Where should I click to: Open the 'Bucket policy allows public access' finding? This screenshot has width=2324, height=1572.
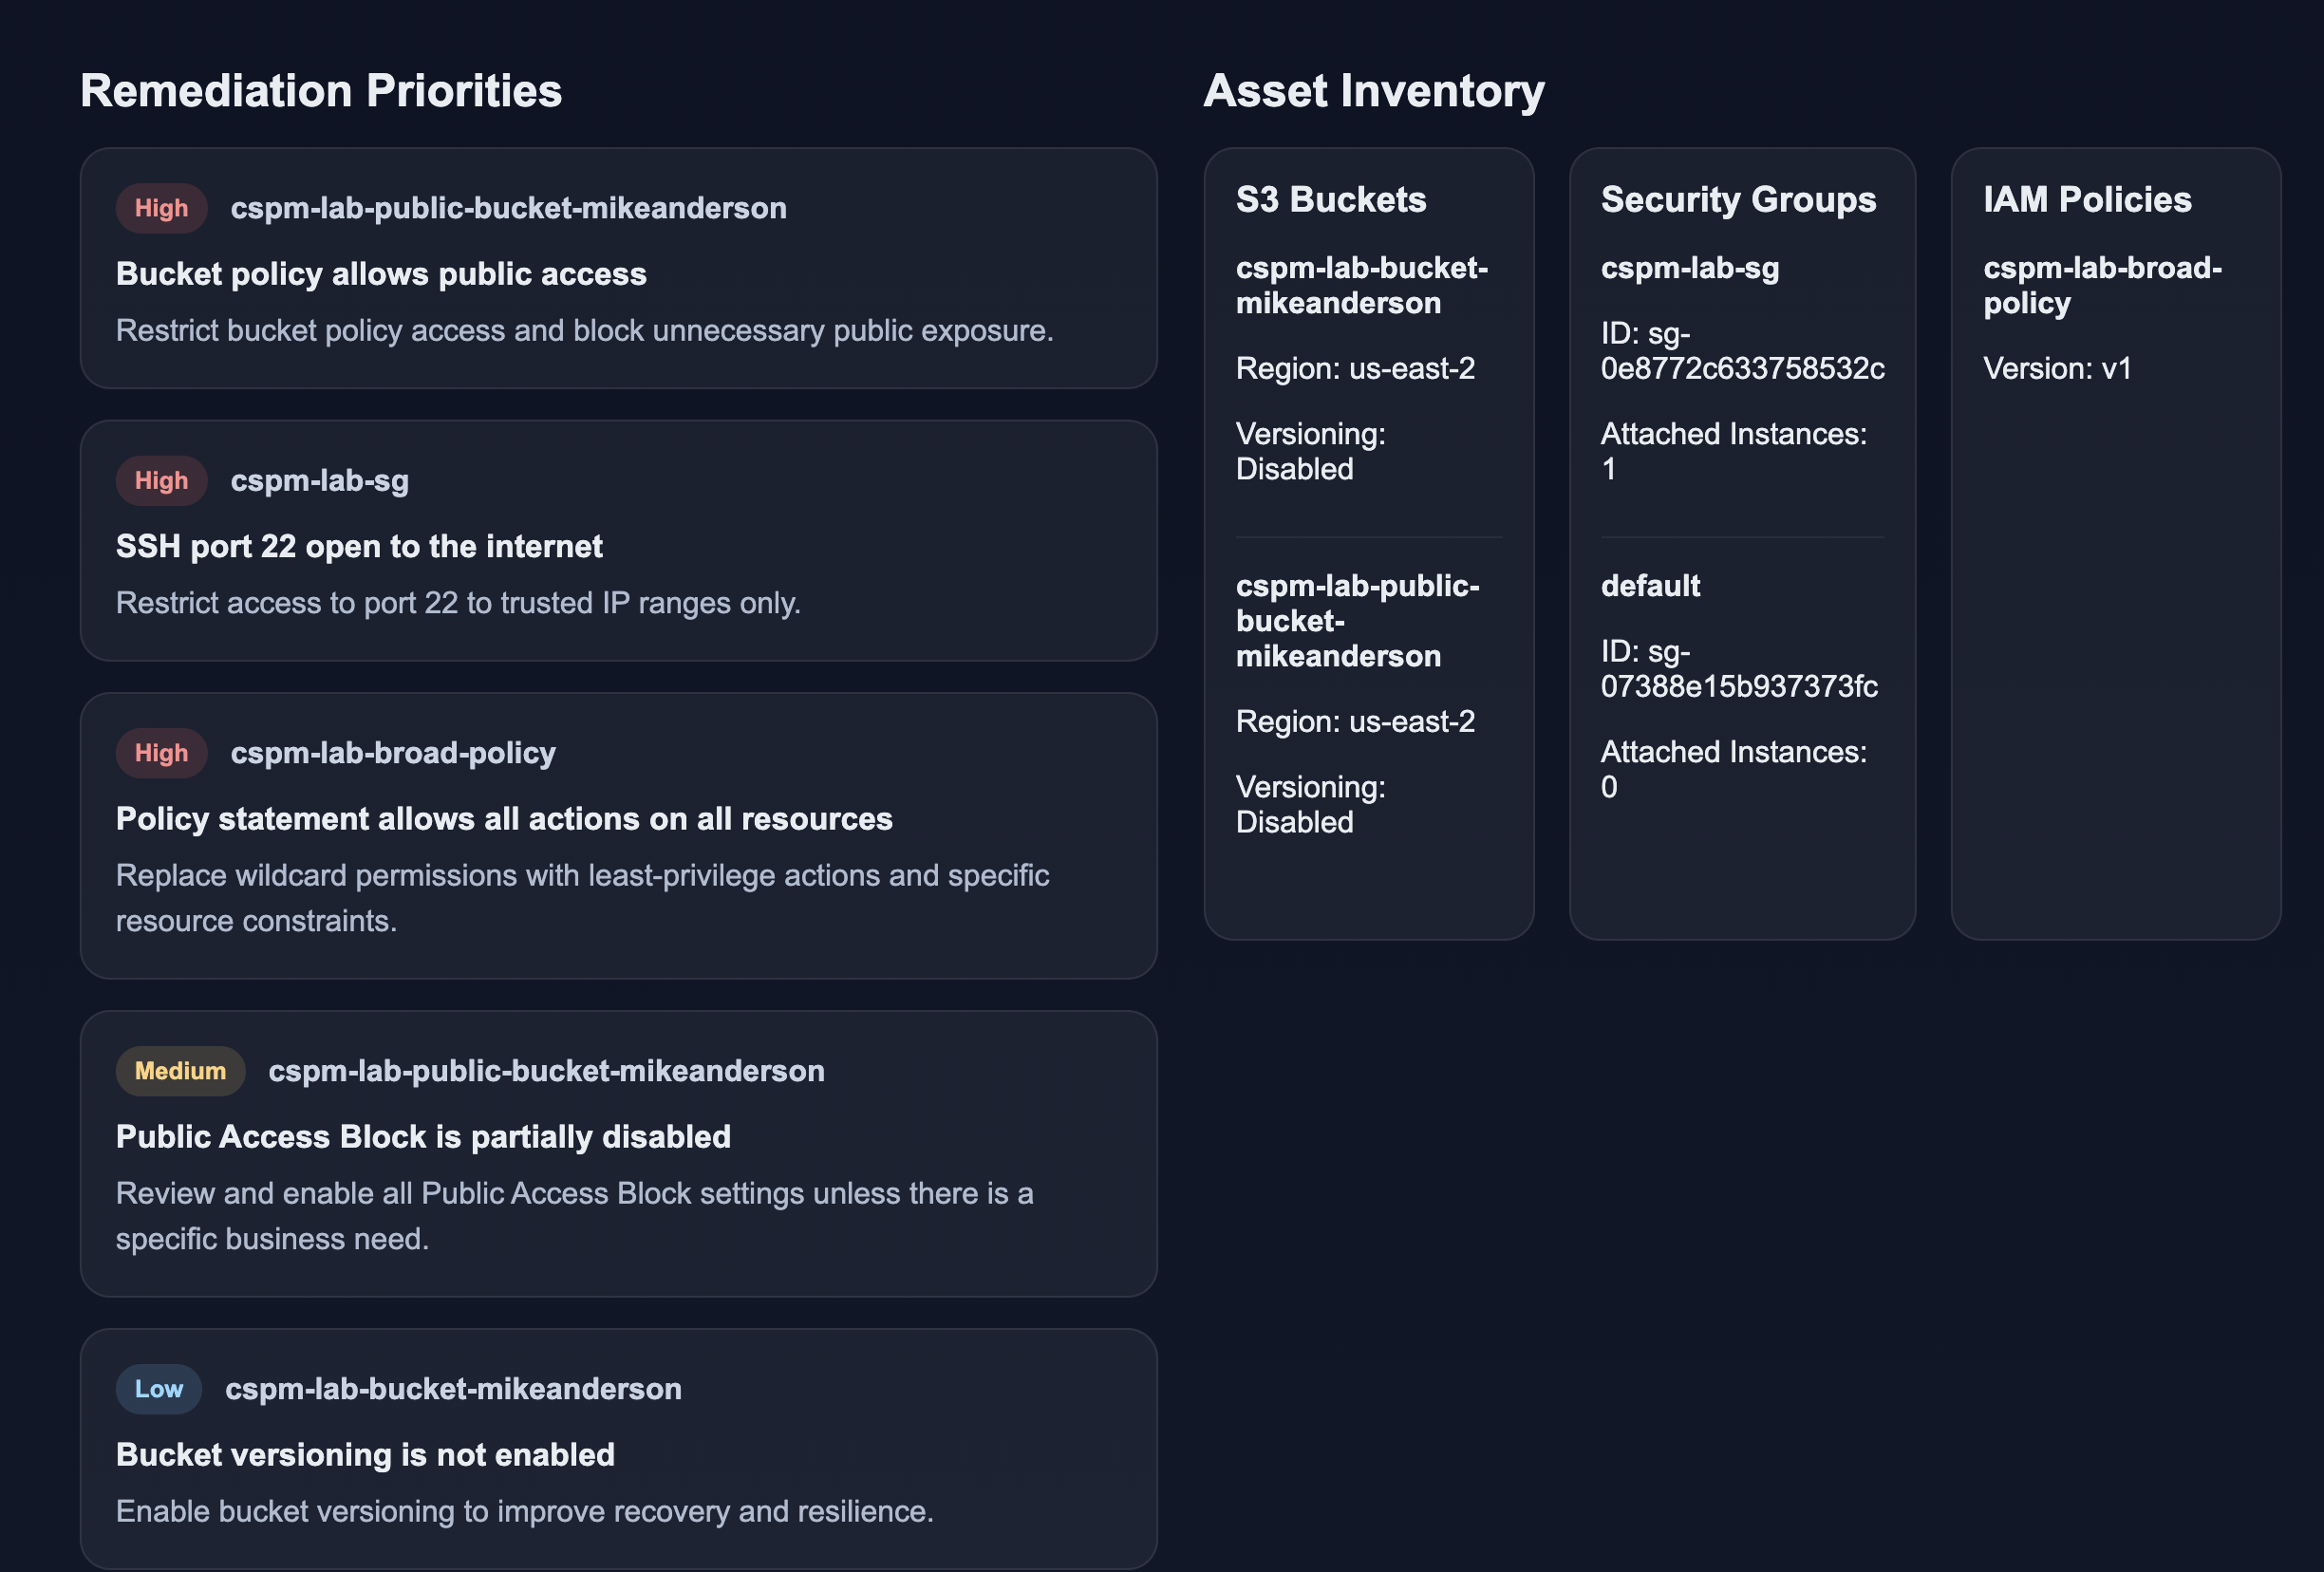381,274
